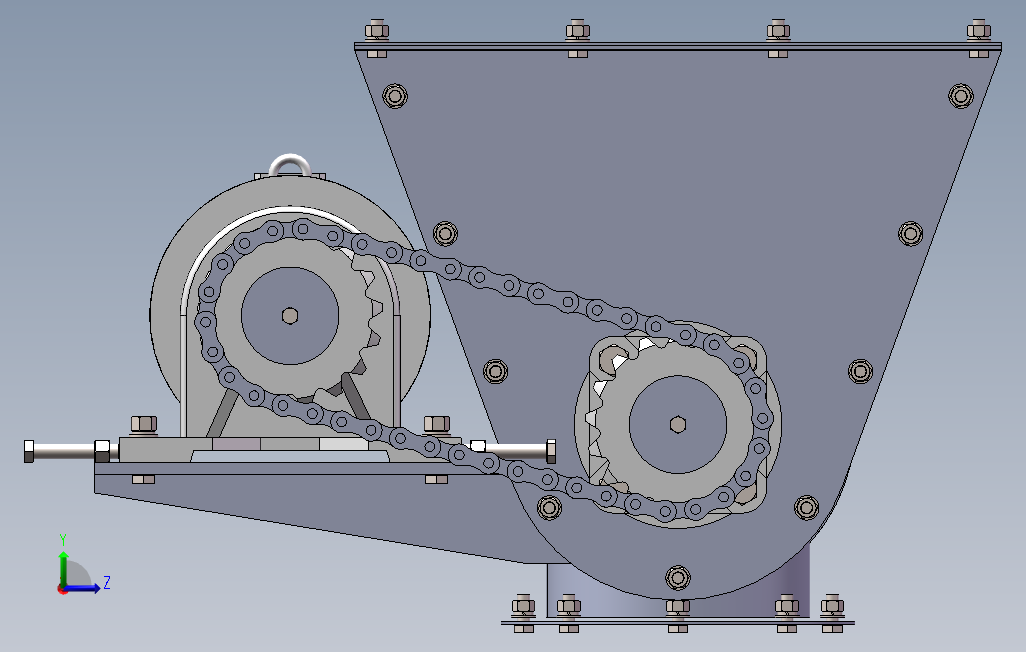Select the bottom-center bolt on hopper plate

(x=678, y=578)
